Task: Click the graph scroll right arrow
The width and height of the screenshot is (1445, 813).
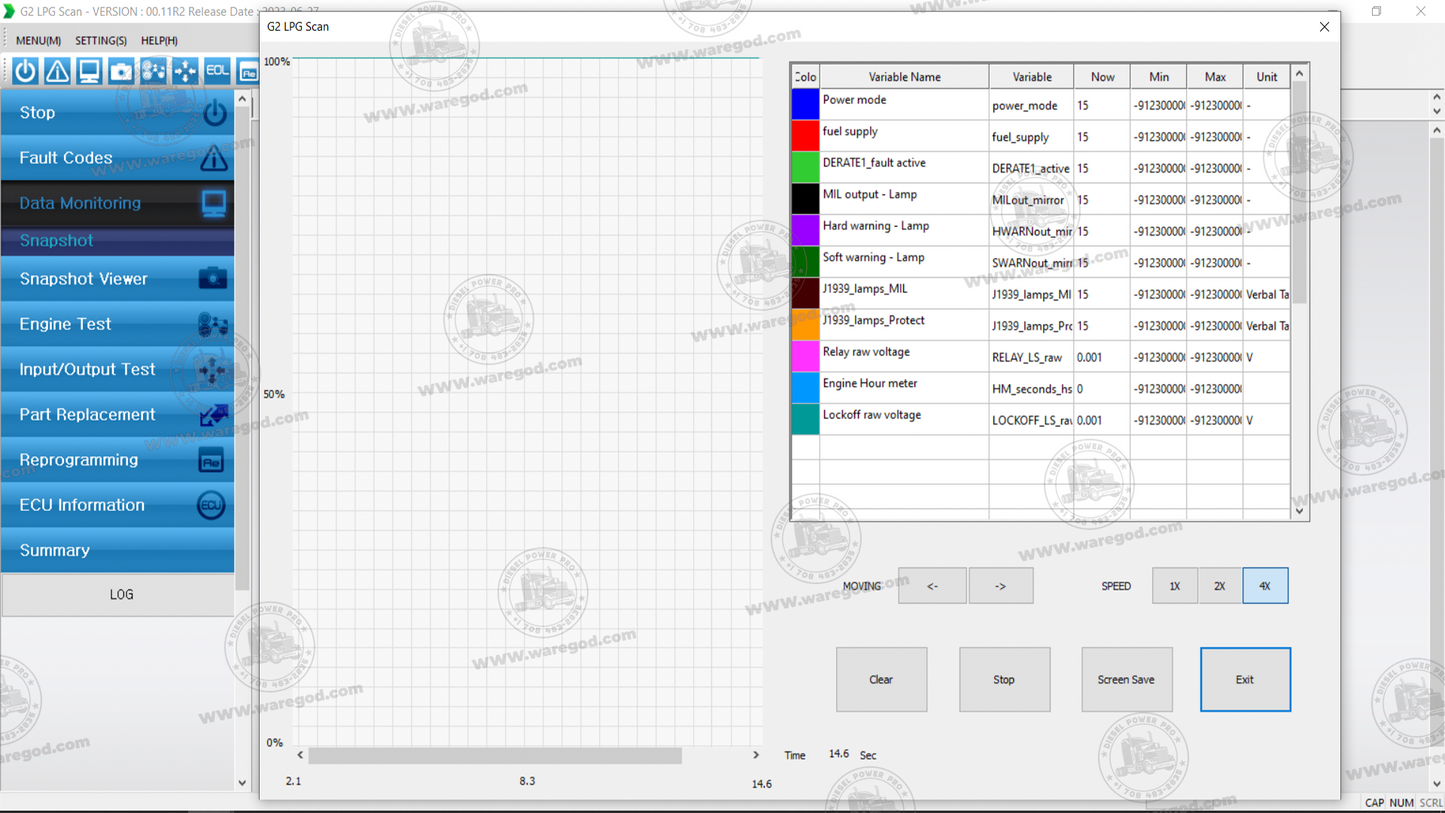Action: click(x=756, y=755)
